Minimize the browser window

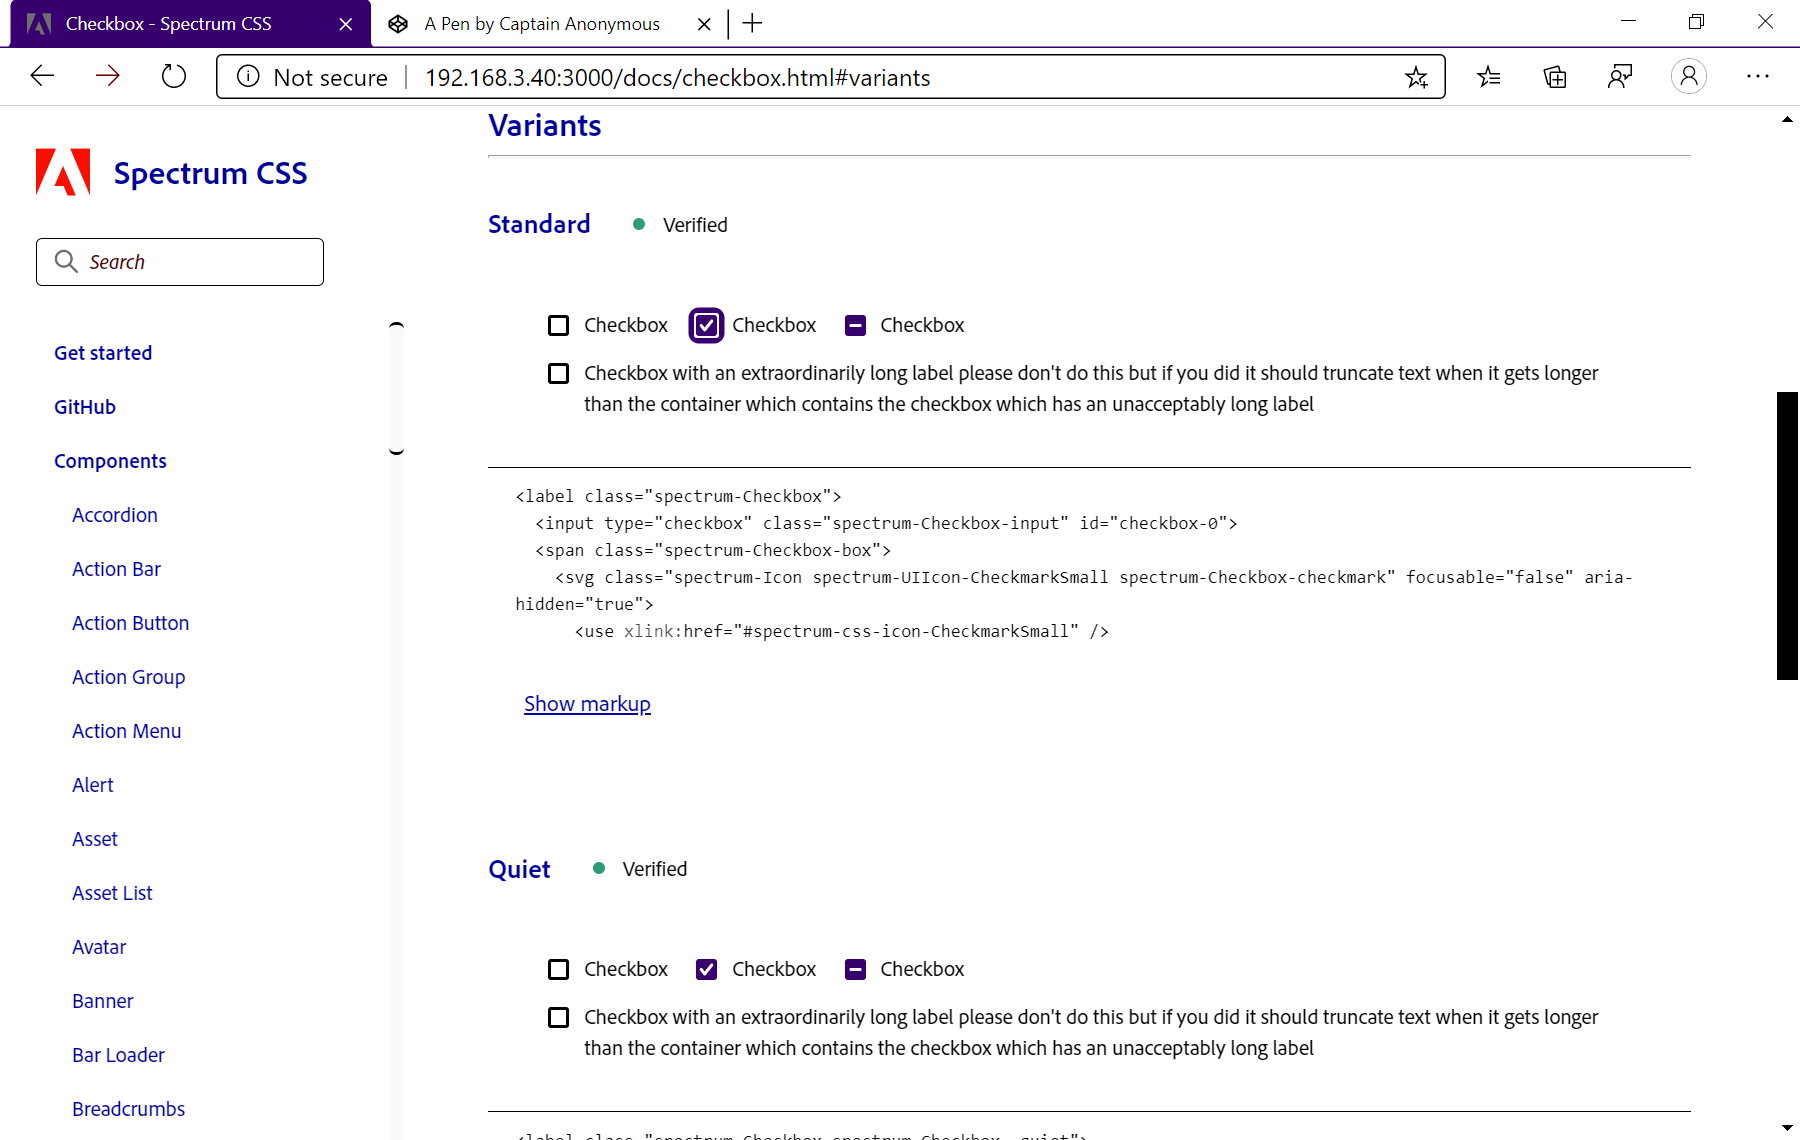click(1628, 22)
